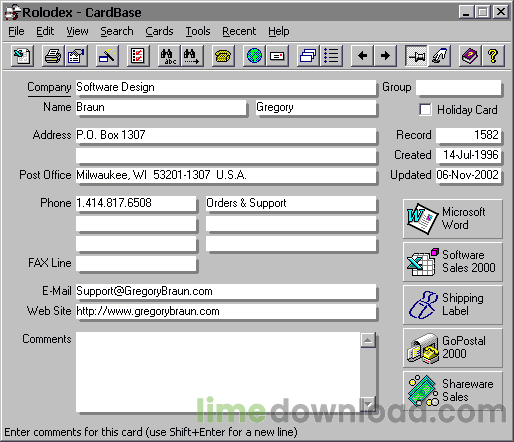The image size is (514, 442).
Task: Click the Group input field
Action: pyautogui.click(x=458, y=87)
